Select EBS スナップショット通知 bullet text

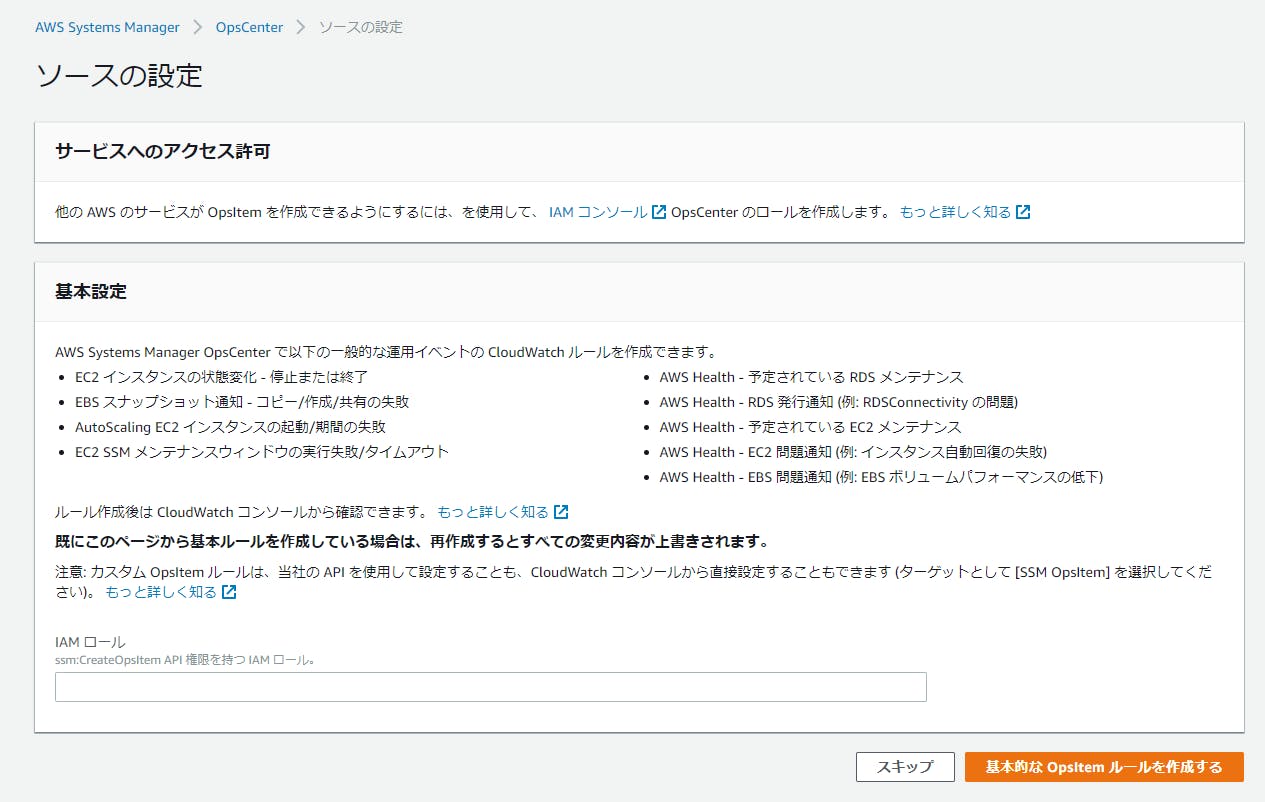(x=242, y=402)
